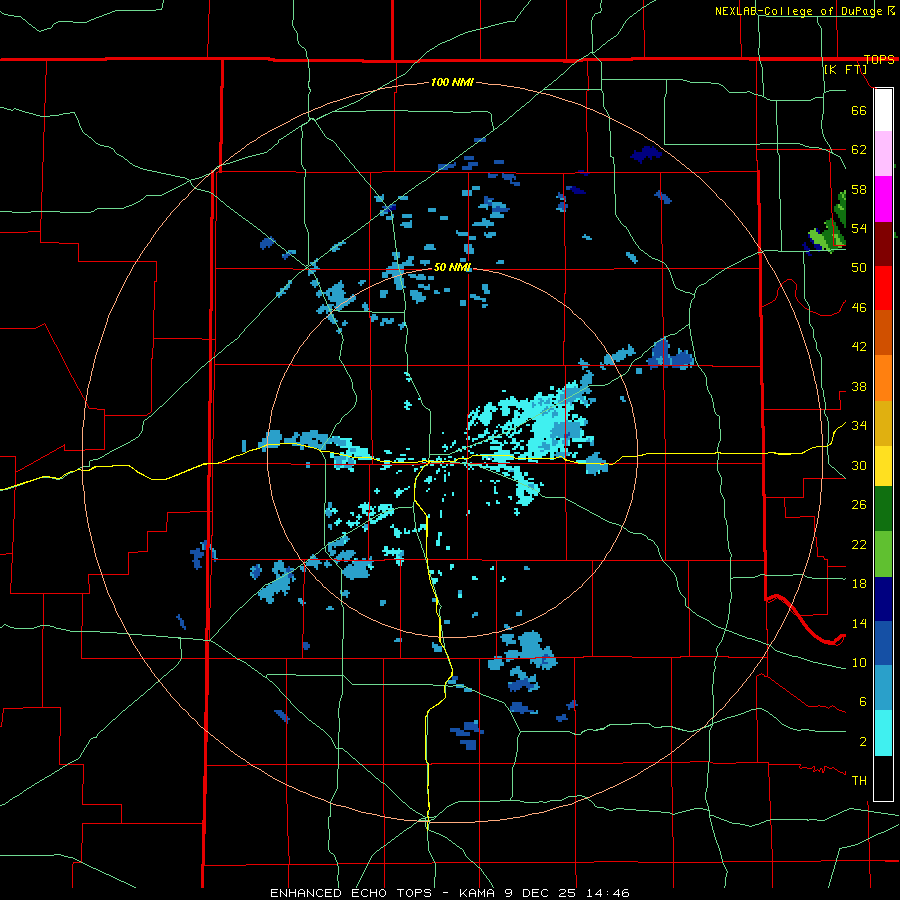
Task: Click the light green legend swatch
Action: tap(883, 554)
